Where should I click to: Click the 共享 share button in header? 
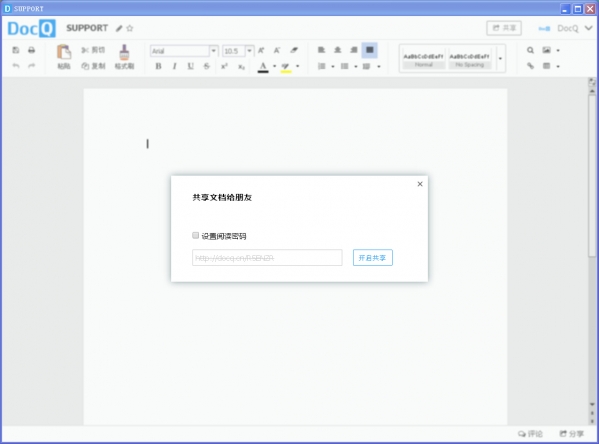(504, 28)
